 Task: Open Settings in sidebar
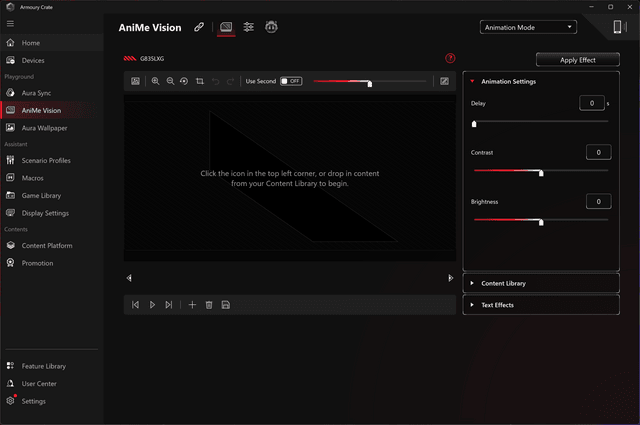52,401
